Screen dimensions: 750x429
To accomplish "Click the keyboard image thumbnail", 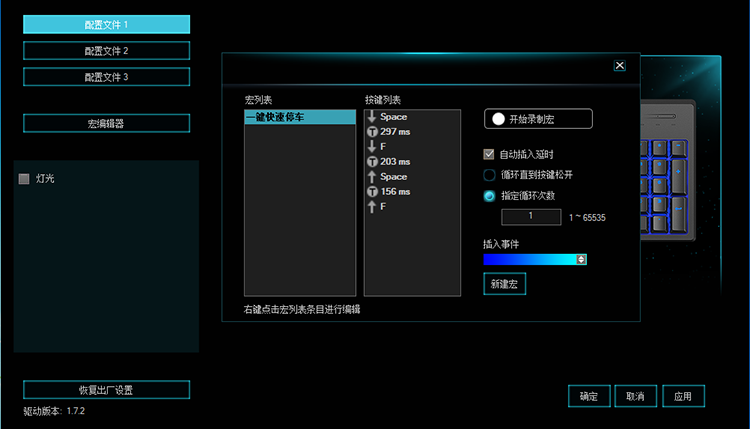I will [668, 170].
